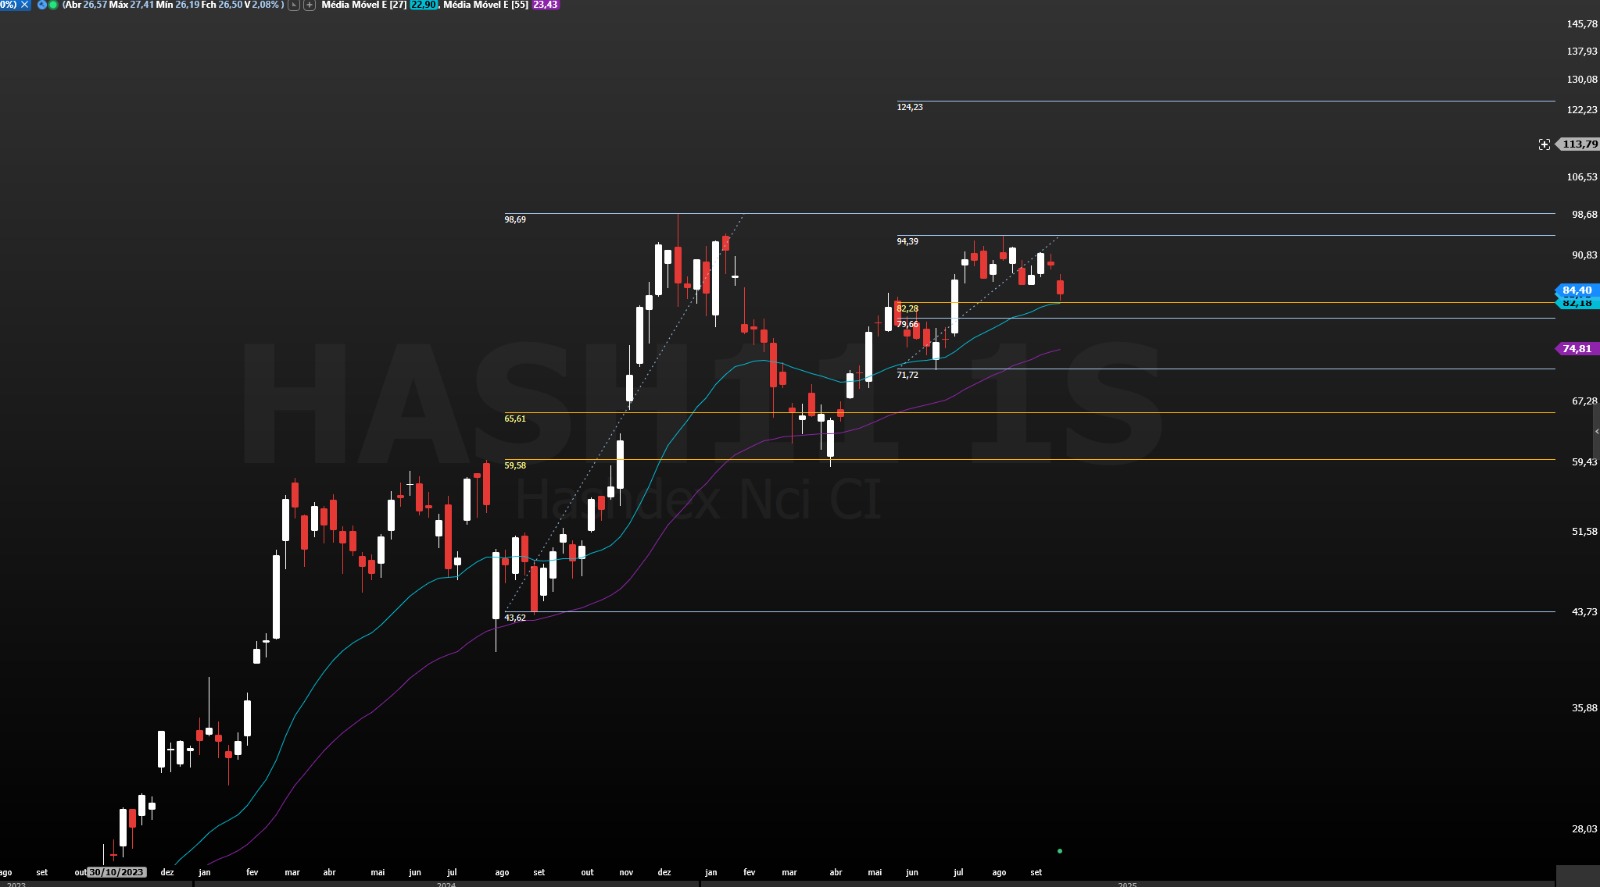The width and height of the screenshot is (1600, 887).
Task: Click the close X icon at top-left
Action: pos(24,5)
